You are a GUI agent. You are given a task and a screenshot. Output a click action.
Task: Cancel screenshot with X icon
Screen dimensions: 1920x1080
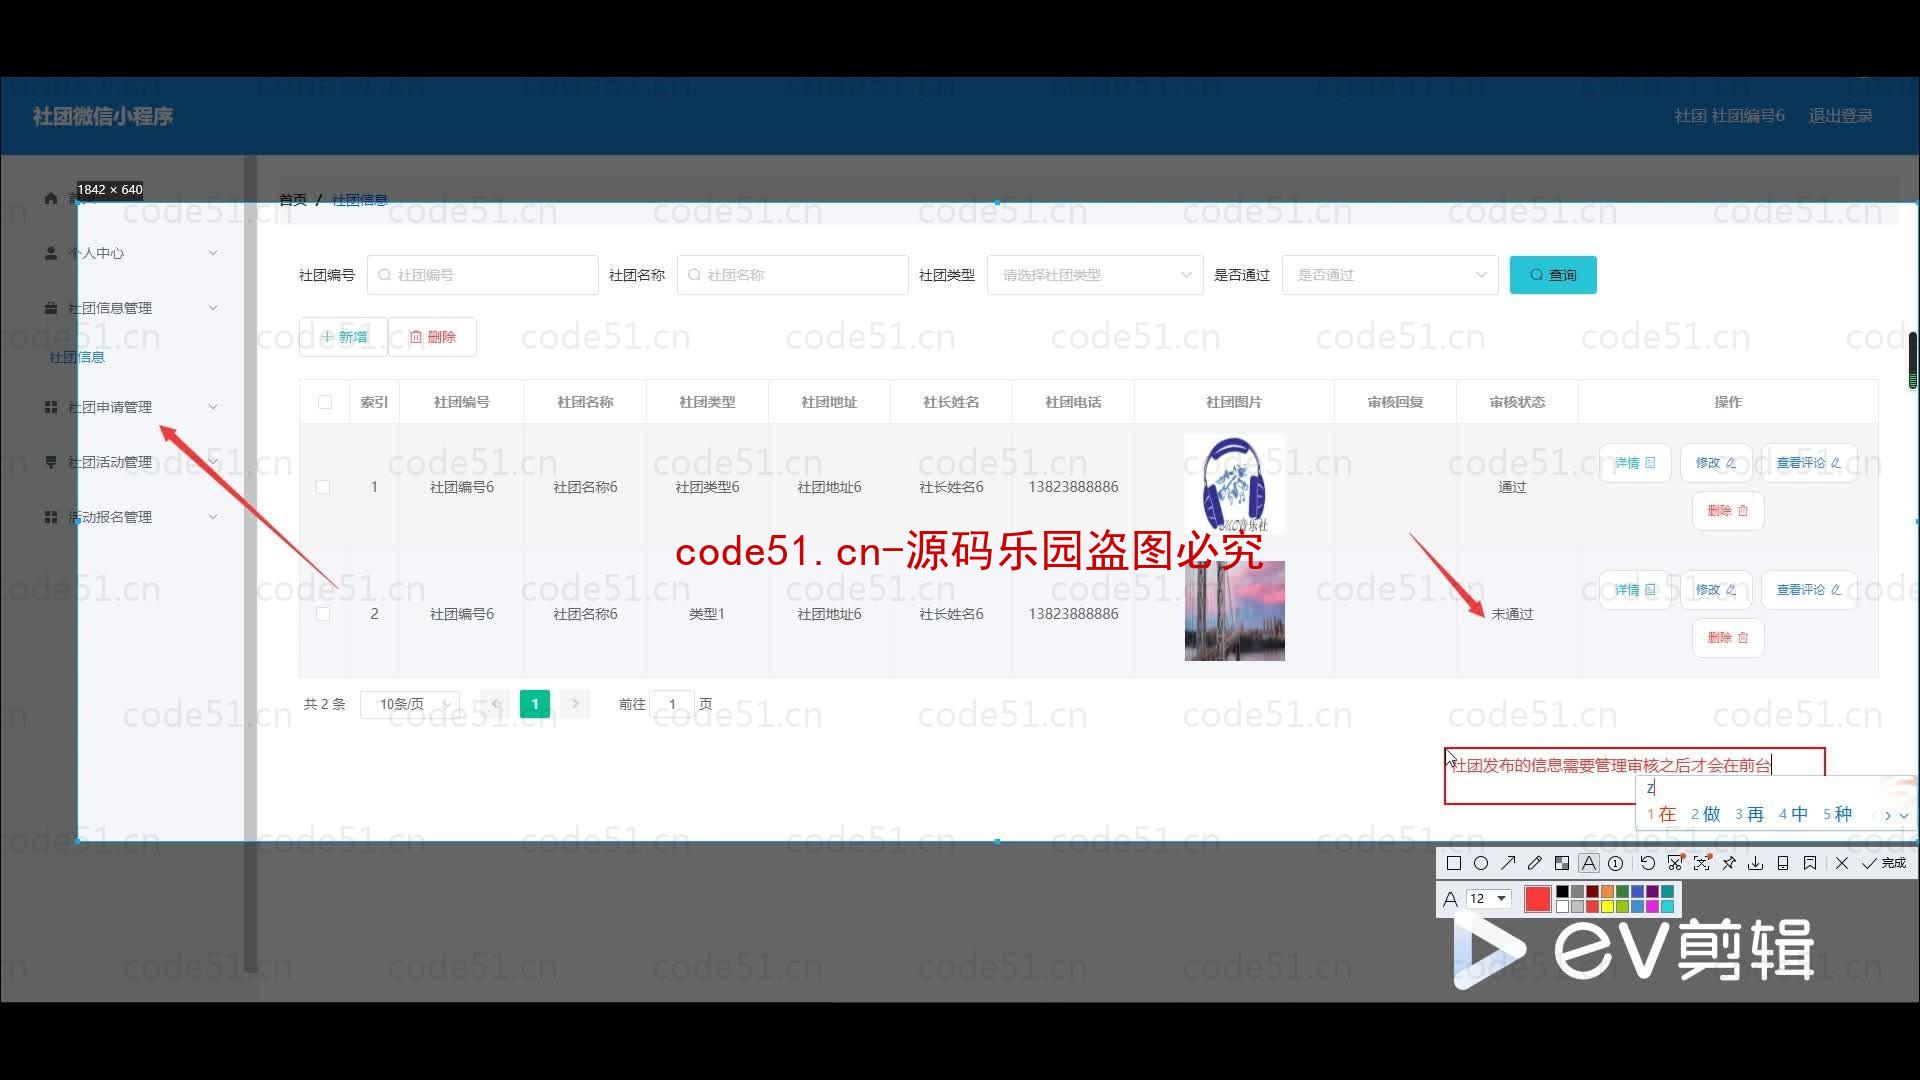coord(1842,863)
